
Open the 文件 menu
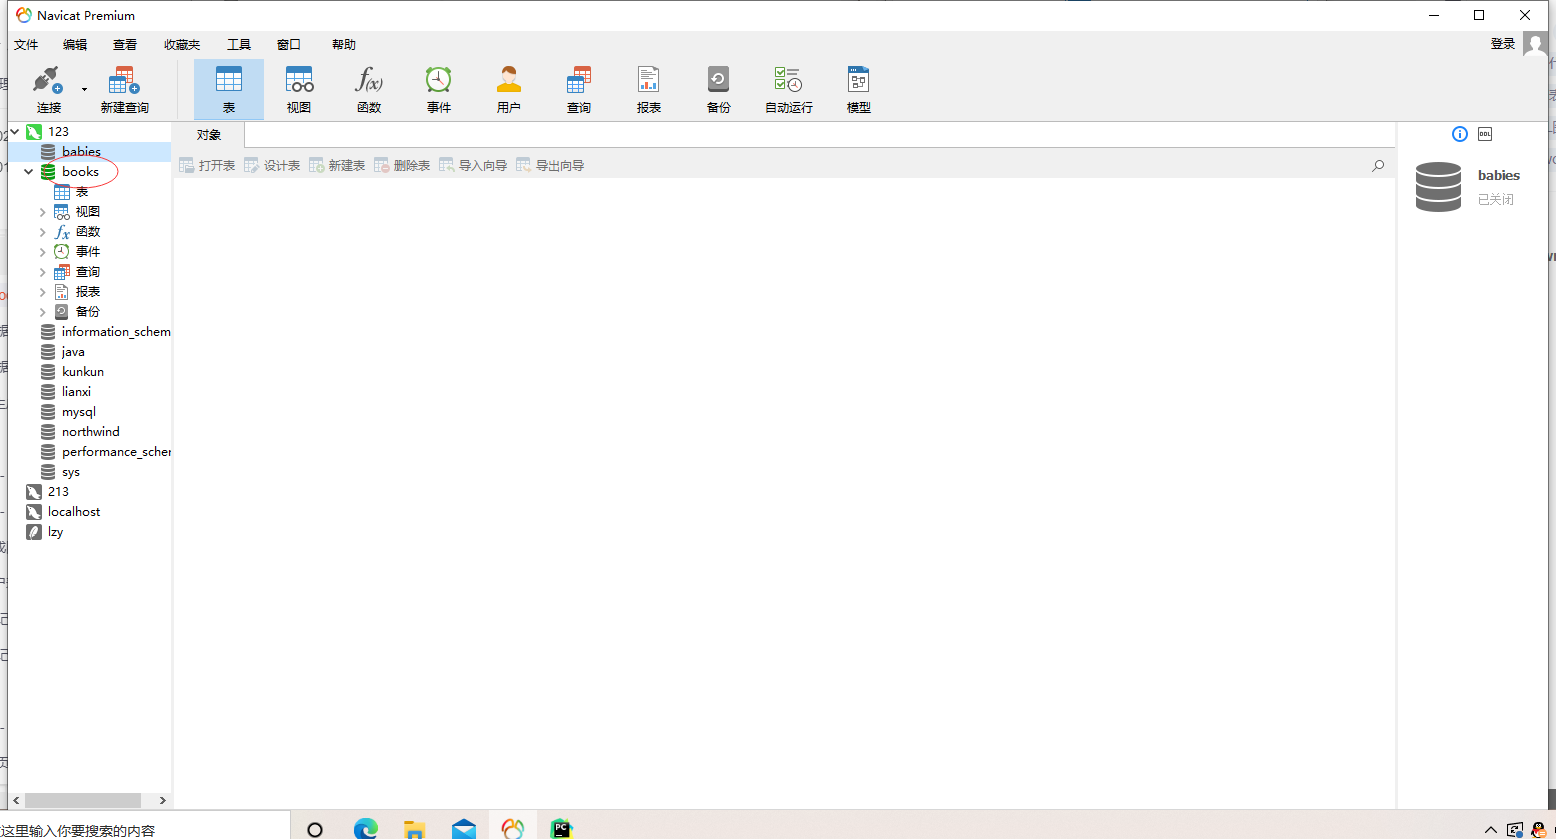pos(26,45)
